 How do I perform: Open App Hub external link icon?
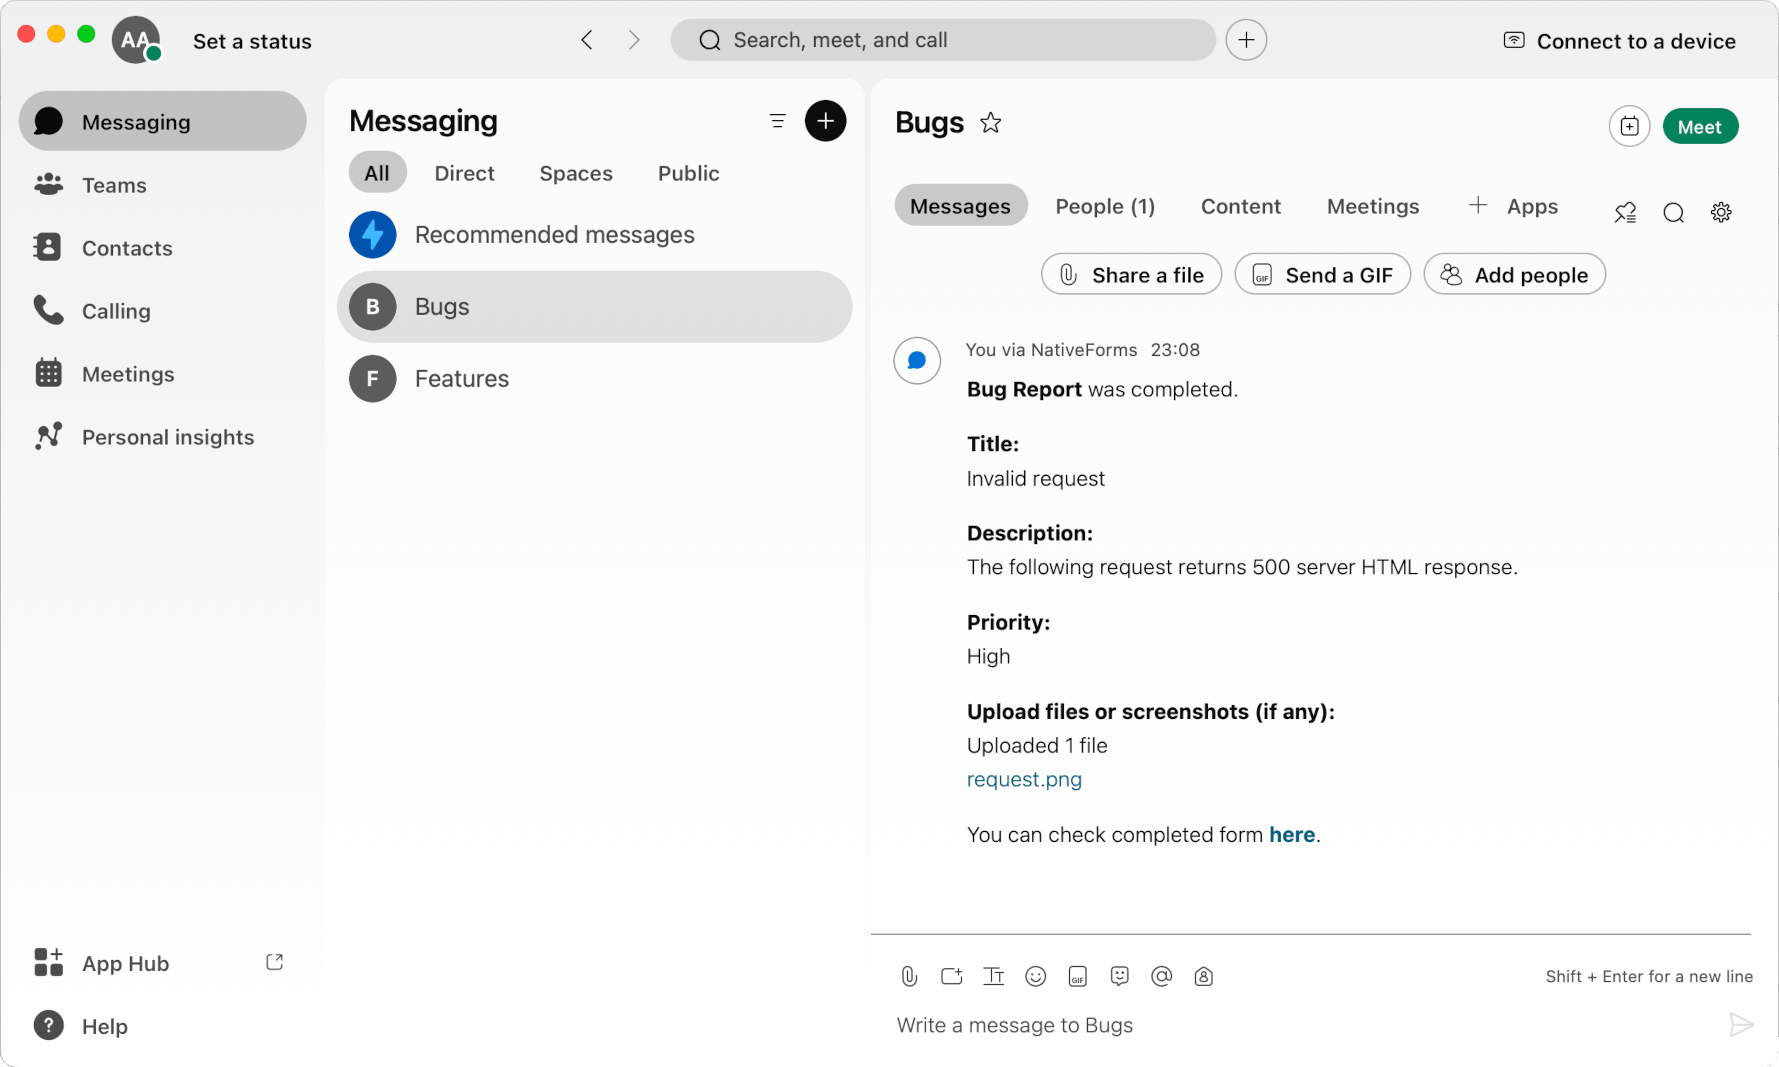pos(274,962)
